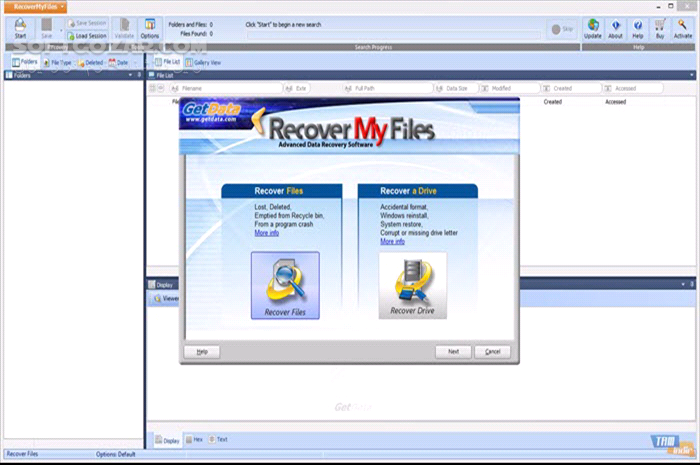Viewport: 700px width, 465px height.
Task: Click the Validate toolbar icon
Action: [x=124, y=29]
